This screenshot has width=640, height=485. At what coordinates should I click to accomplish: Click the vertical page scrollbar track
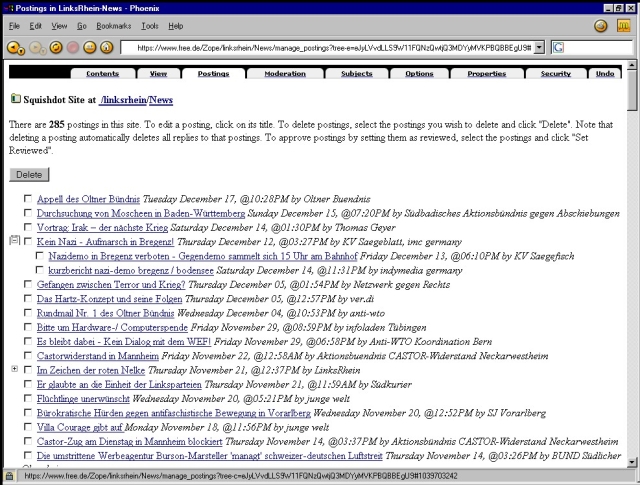click(x=632, y=300)
